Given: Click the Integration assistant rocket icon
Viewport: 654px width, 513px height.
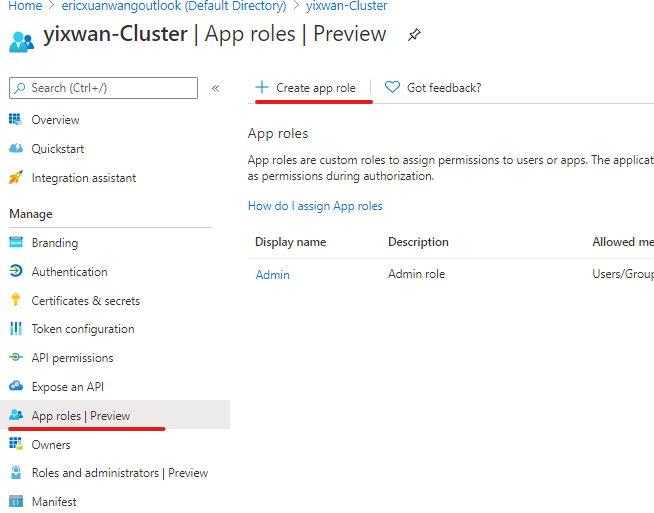Looking at the screenshot, I should (16, 178).
